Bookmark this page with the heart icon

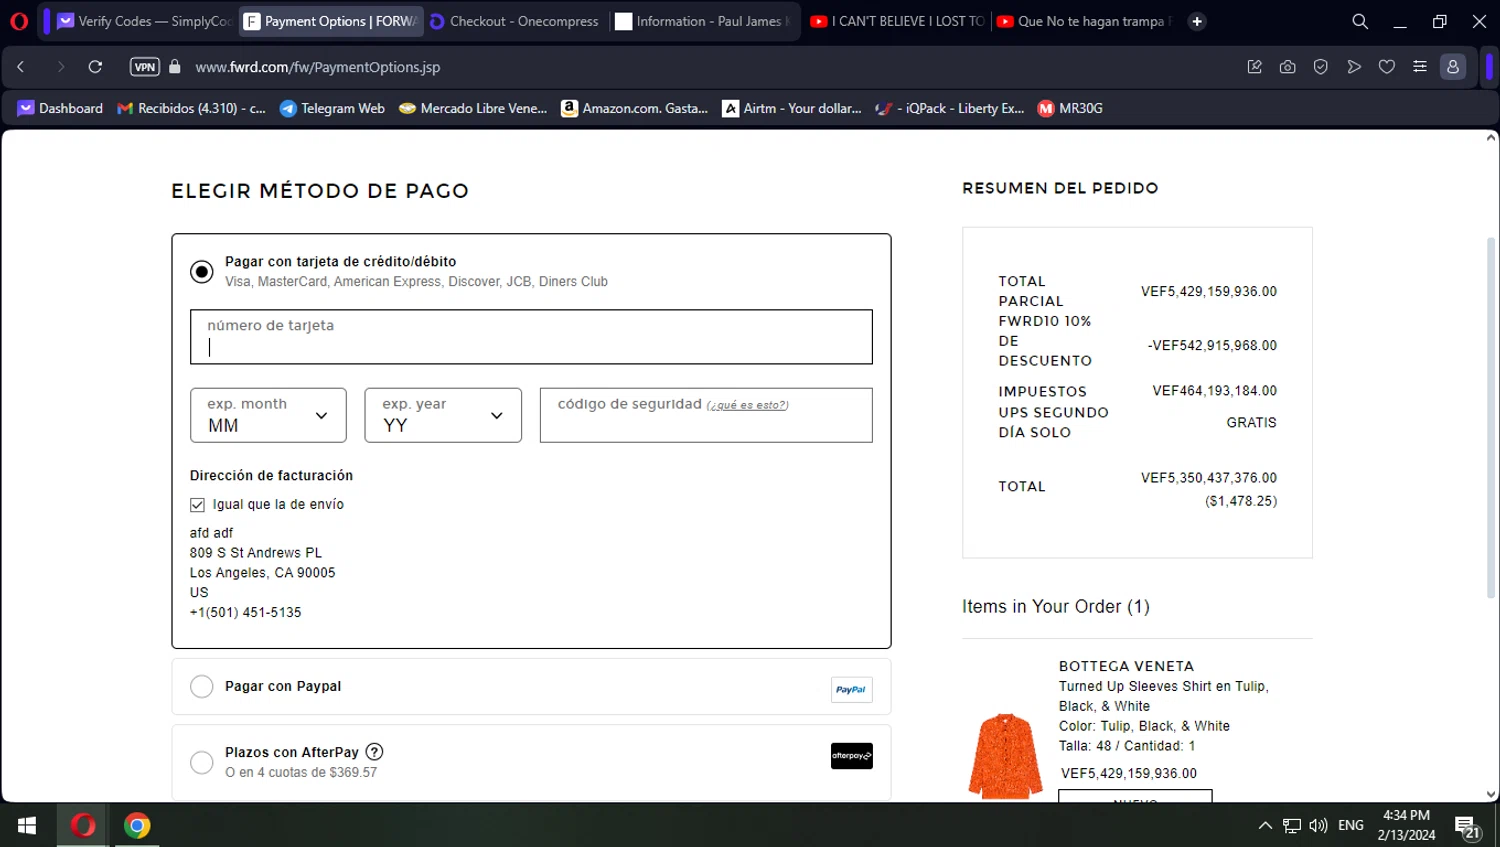pos(1387,67)
